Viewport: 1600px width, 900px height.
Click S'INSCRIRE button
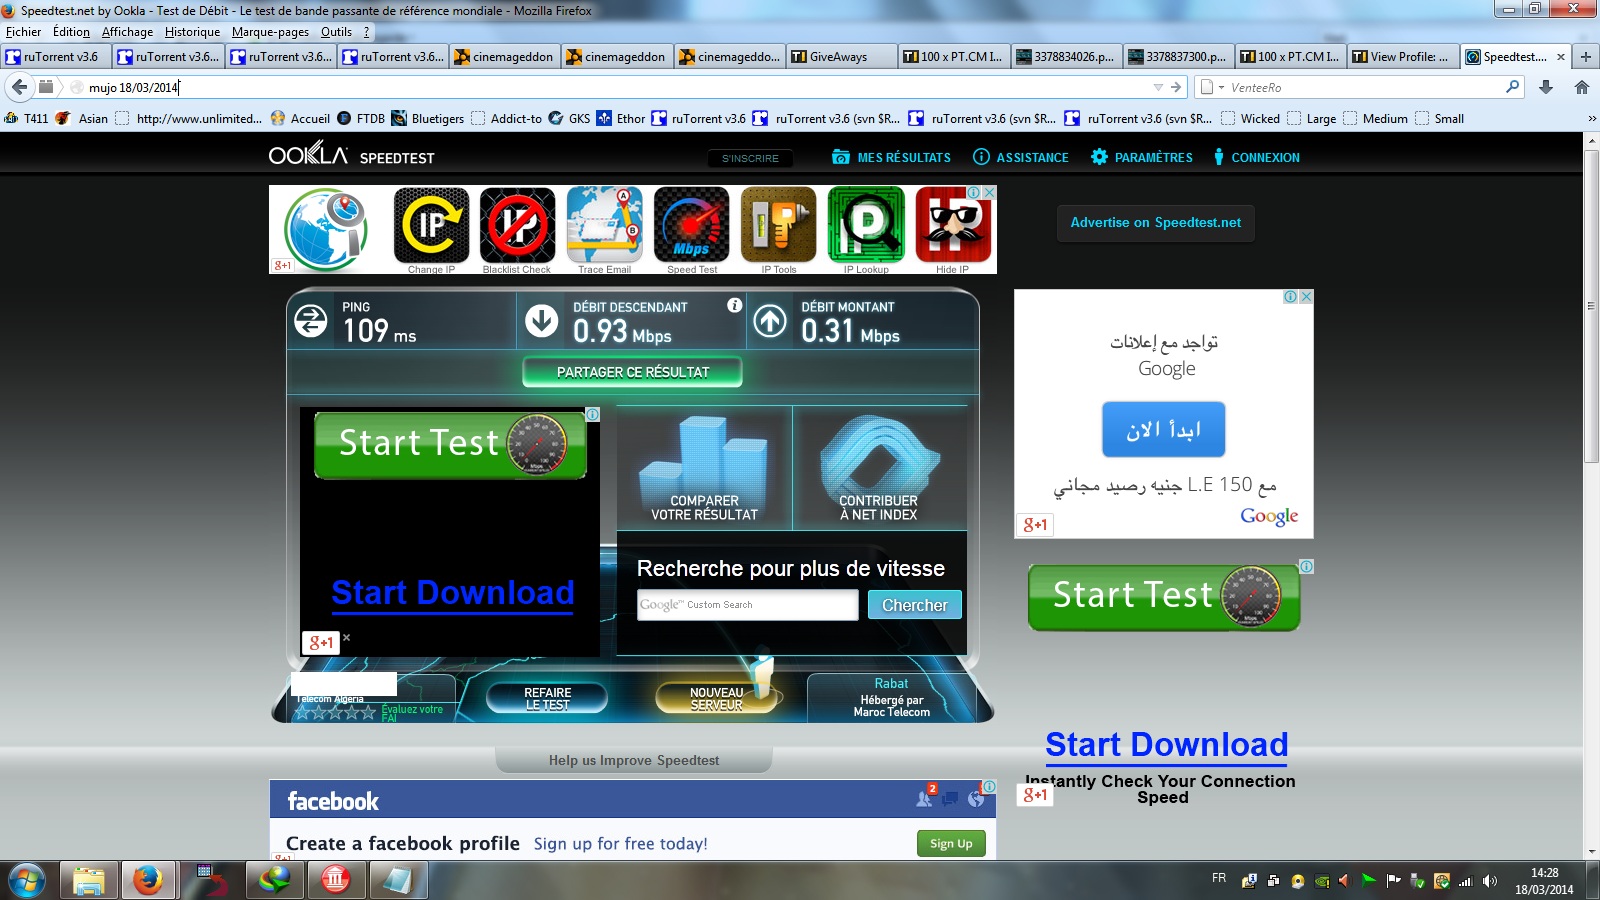[750, 158]
